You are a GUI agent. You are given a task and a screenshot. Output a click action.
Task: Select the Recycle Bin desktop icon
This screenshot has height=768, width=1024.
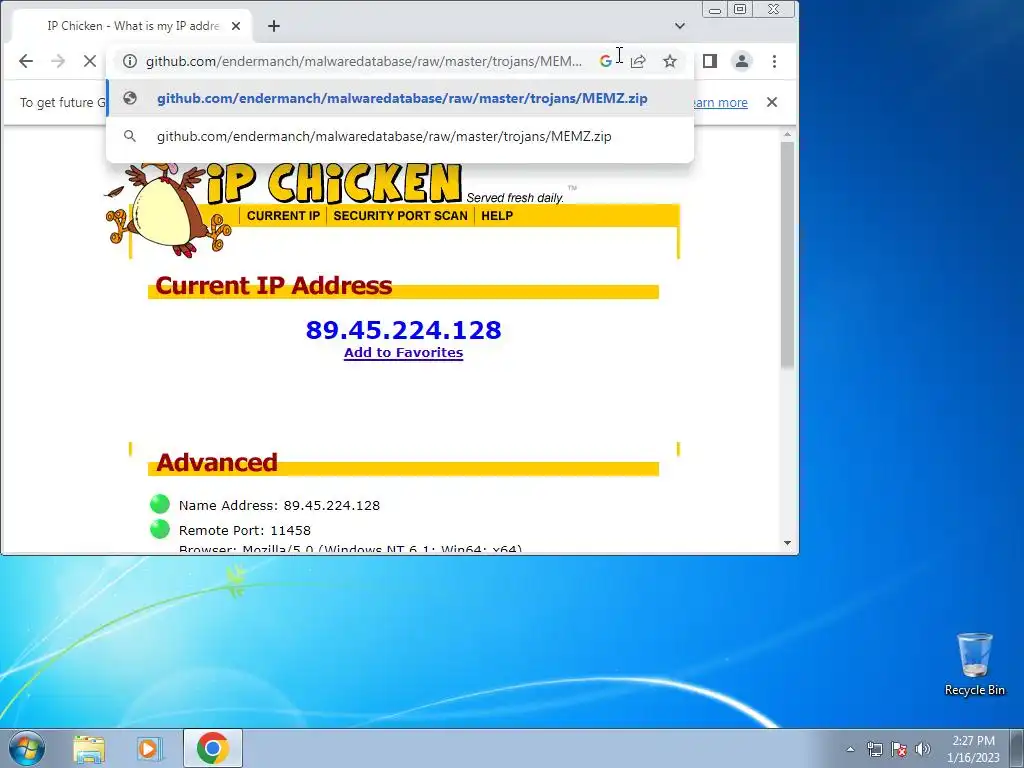pyautogui.click(x=974, y=664)
